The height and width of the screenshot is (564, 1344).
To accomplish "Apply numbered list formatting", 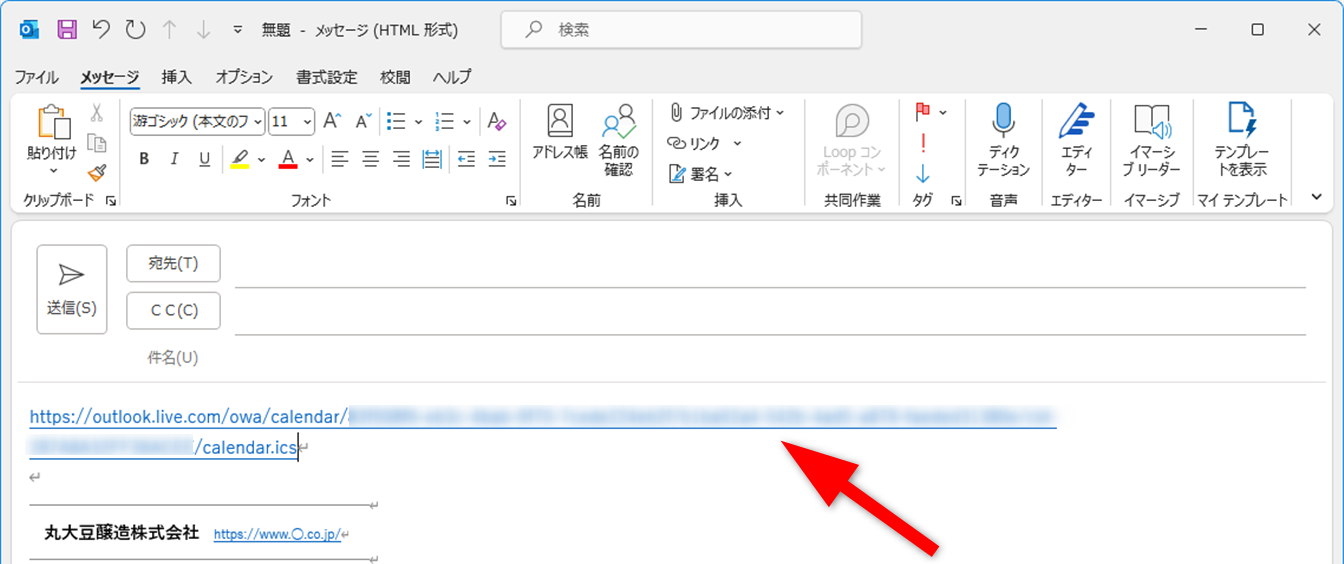I will point(446,122).
